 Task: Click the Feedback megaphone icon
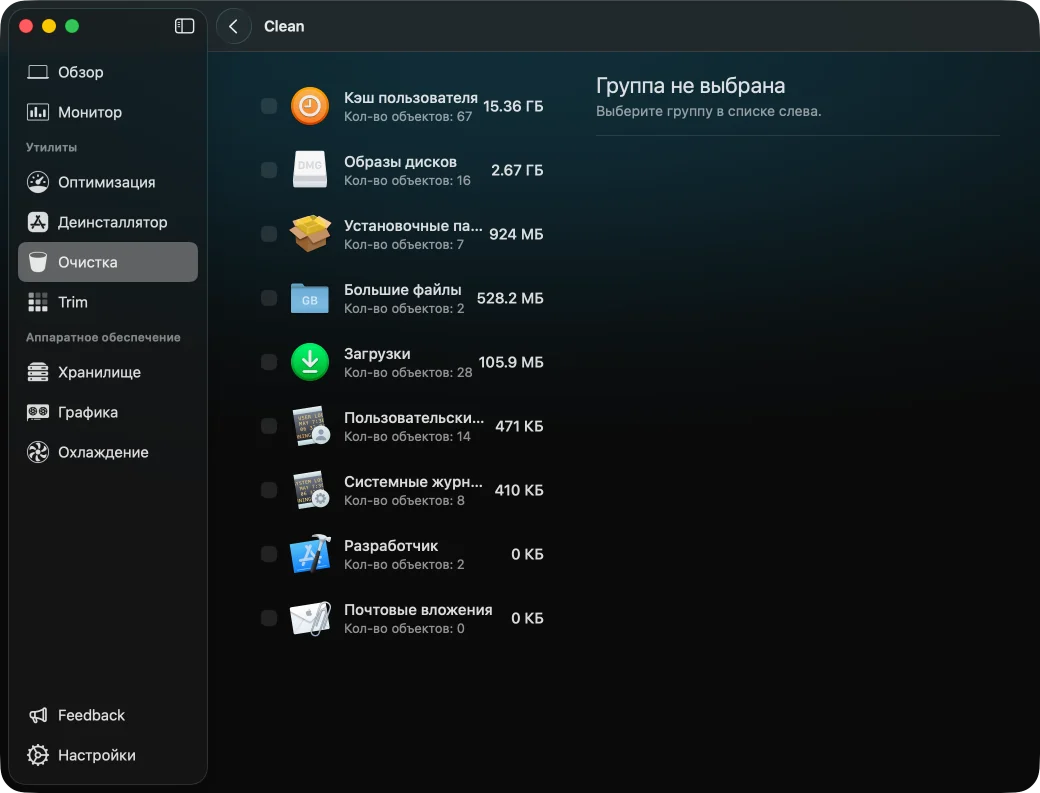pos(38,715)
